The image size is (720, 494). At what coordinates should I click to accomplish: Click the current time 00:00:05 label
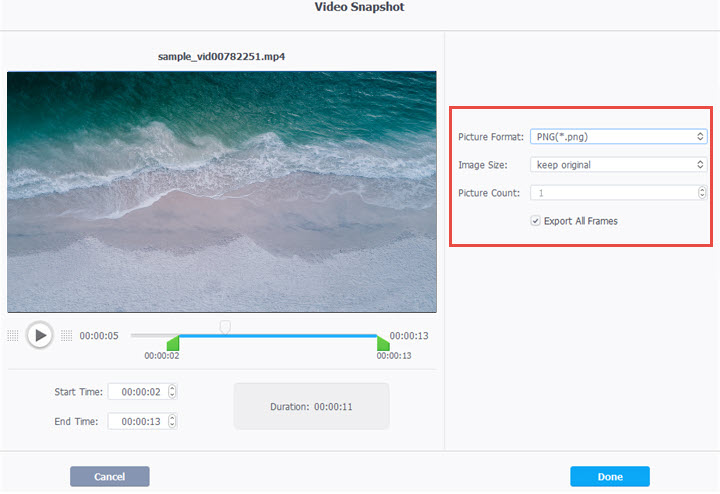pos(99,336)
